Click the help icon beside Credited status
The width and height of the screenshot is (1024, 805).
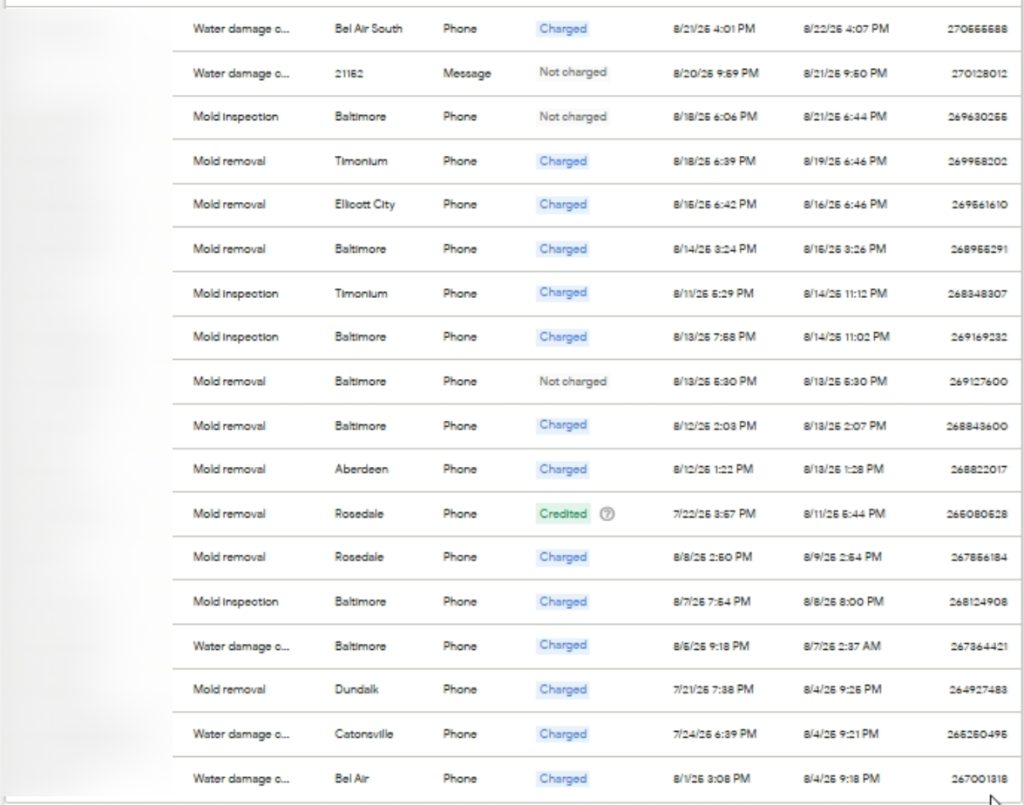click(x=607, y=514)
